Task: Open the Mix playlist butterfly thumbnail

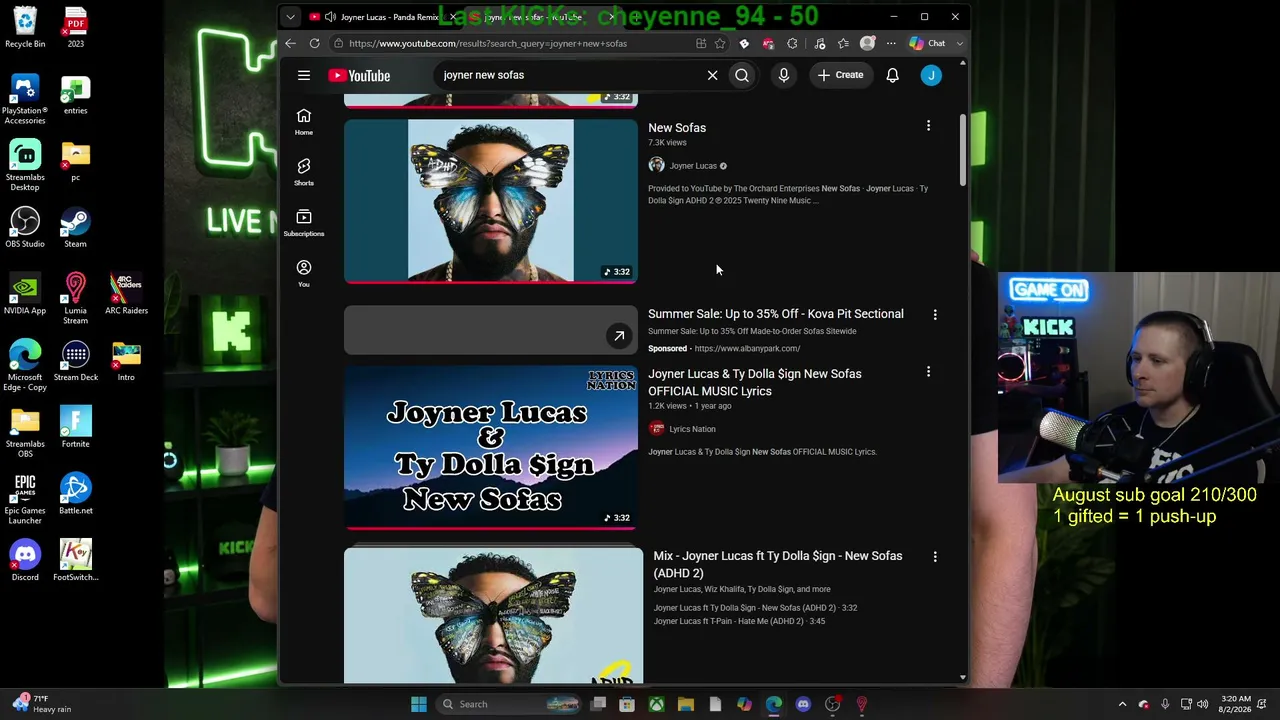Action: [494, 615]
